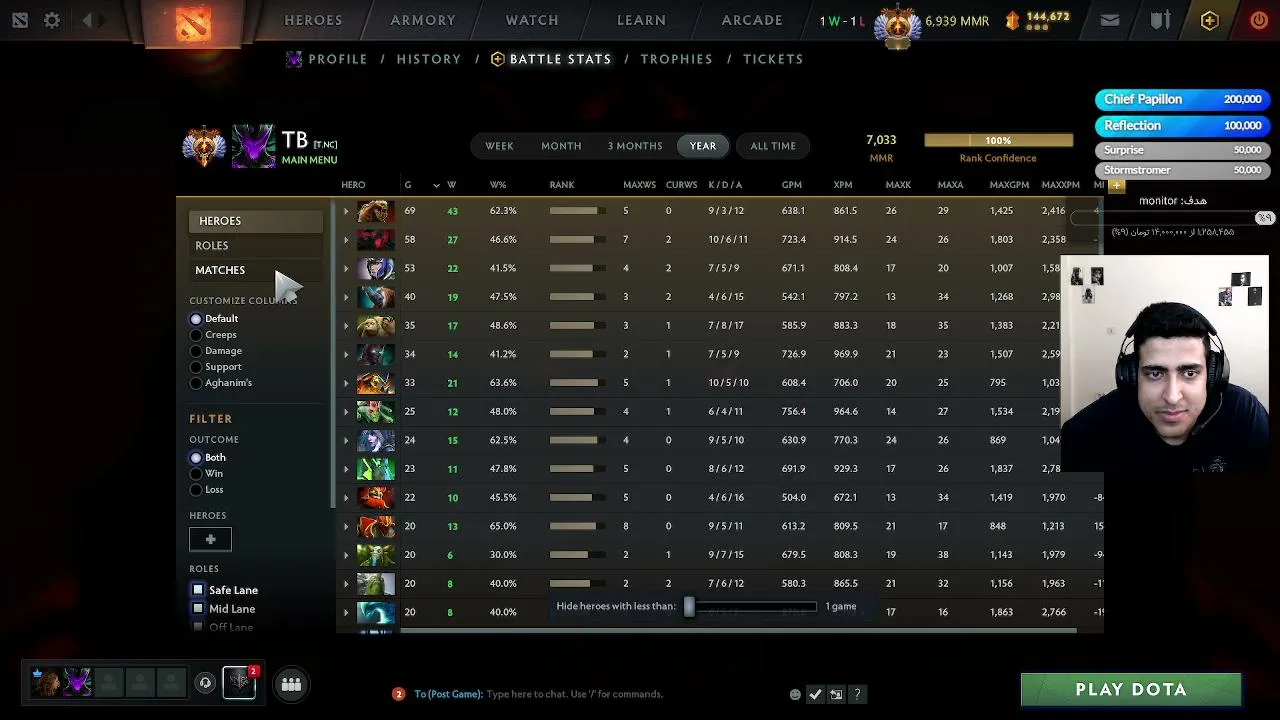The height and width of the screenshot is (720, 1280).
Task: Expand the row with 69 games
Action: point(346,211)
